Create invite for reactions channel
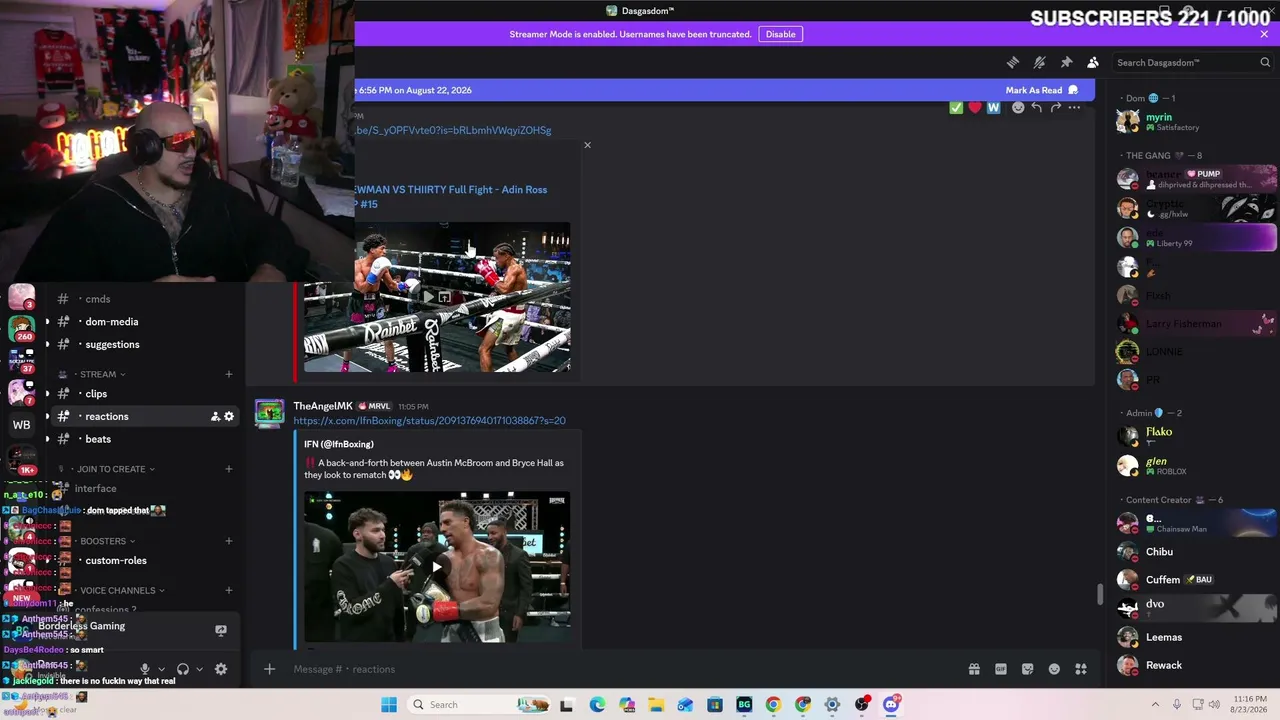 (x=215, y=416)
